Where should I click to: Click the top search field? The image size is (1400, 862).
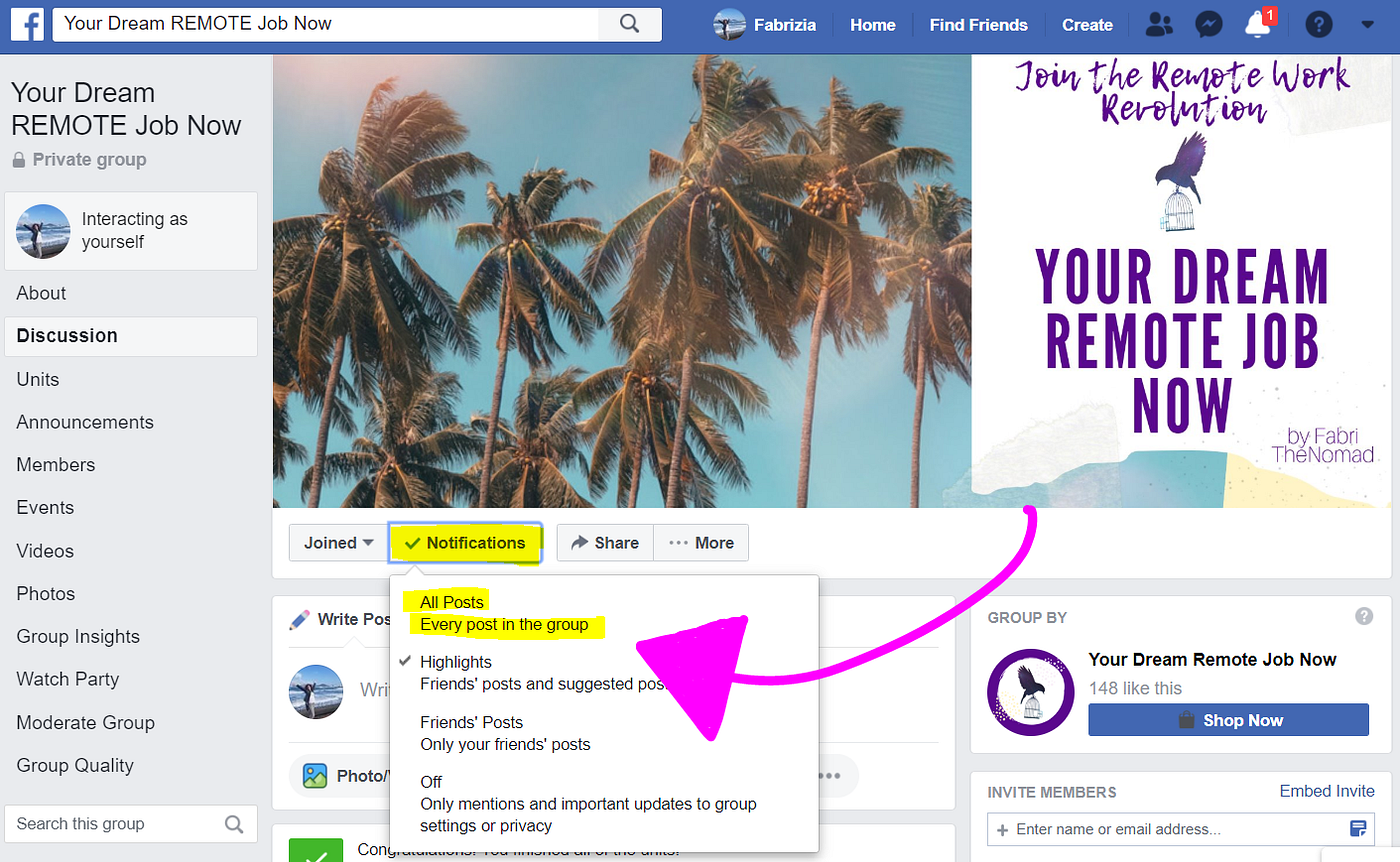[325, 24]
